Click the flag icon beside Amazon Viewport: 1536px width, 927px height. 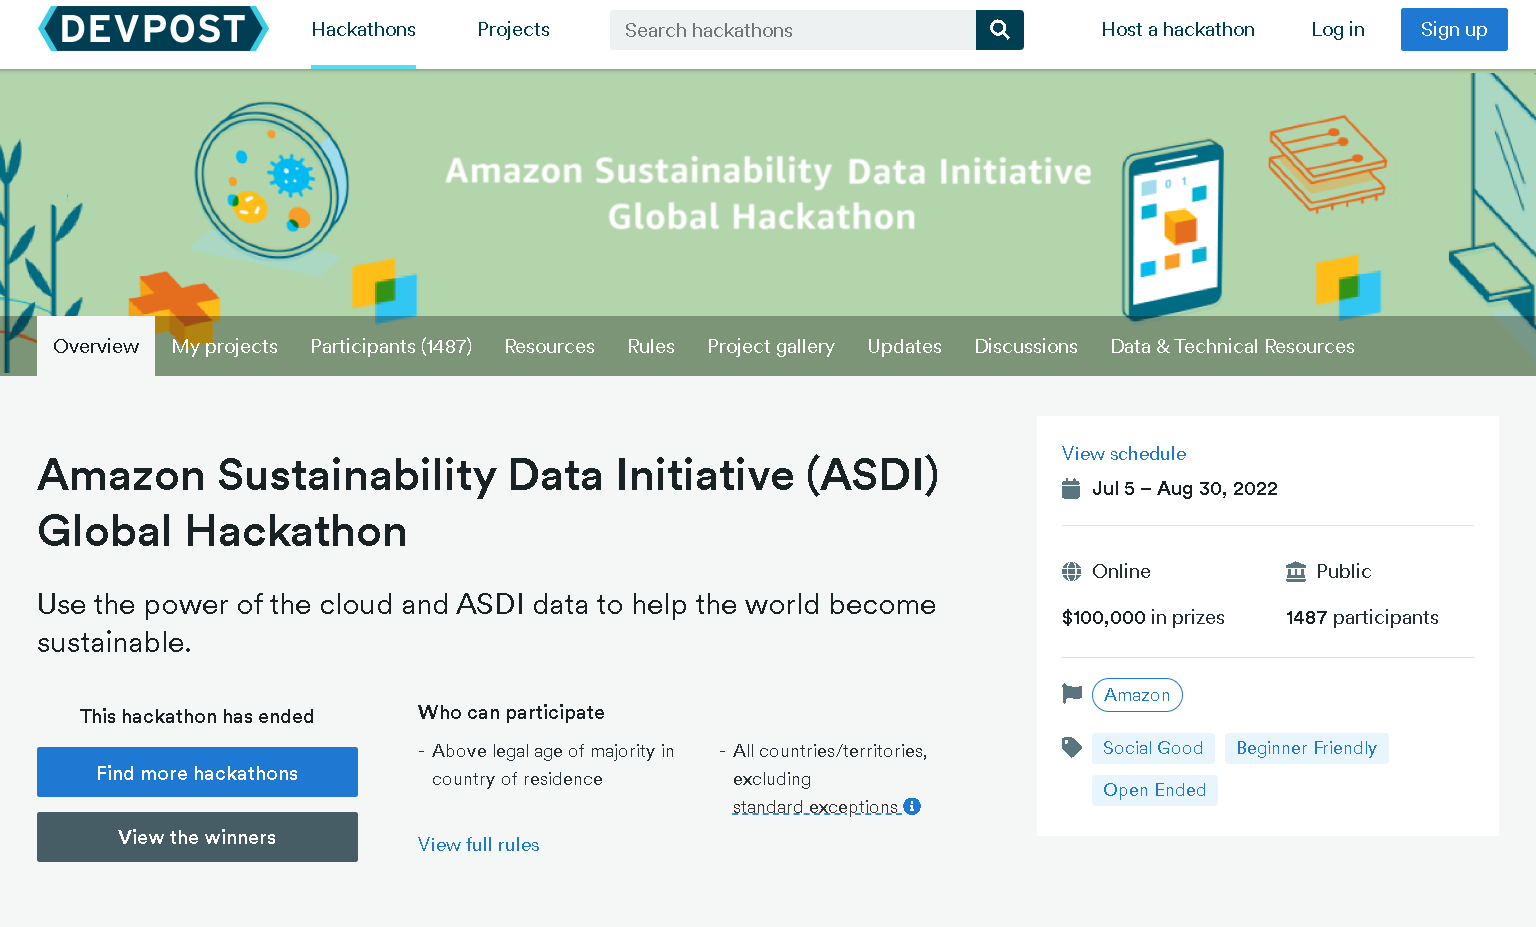tap(1072, 694)
